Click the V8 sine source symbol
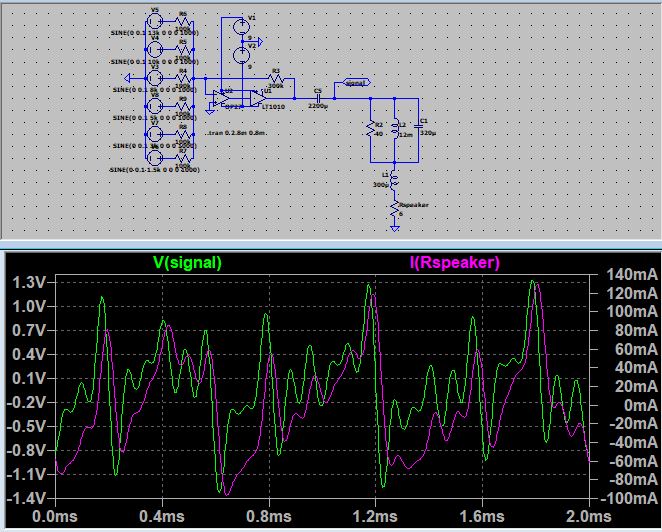The width and height of the screenshot is (662, 532). pos(155,106)
